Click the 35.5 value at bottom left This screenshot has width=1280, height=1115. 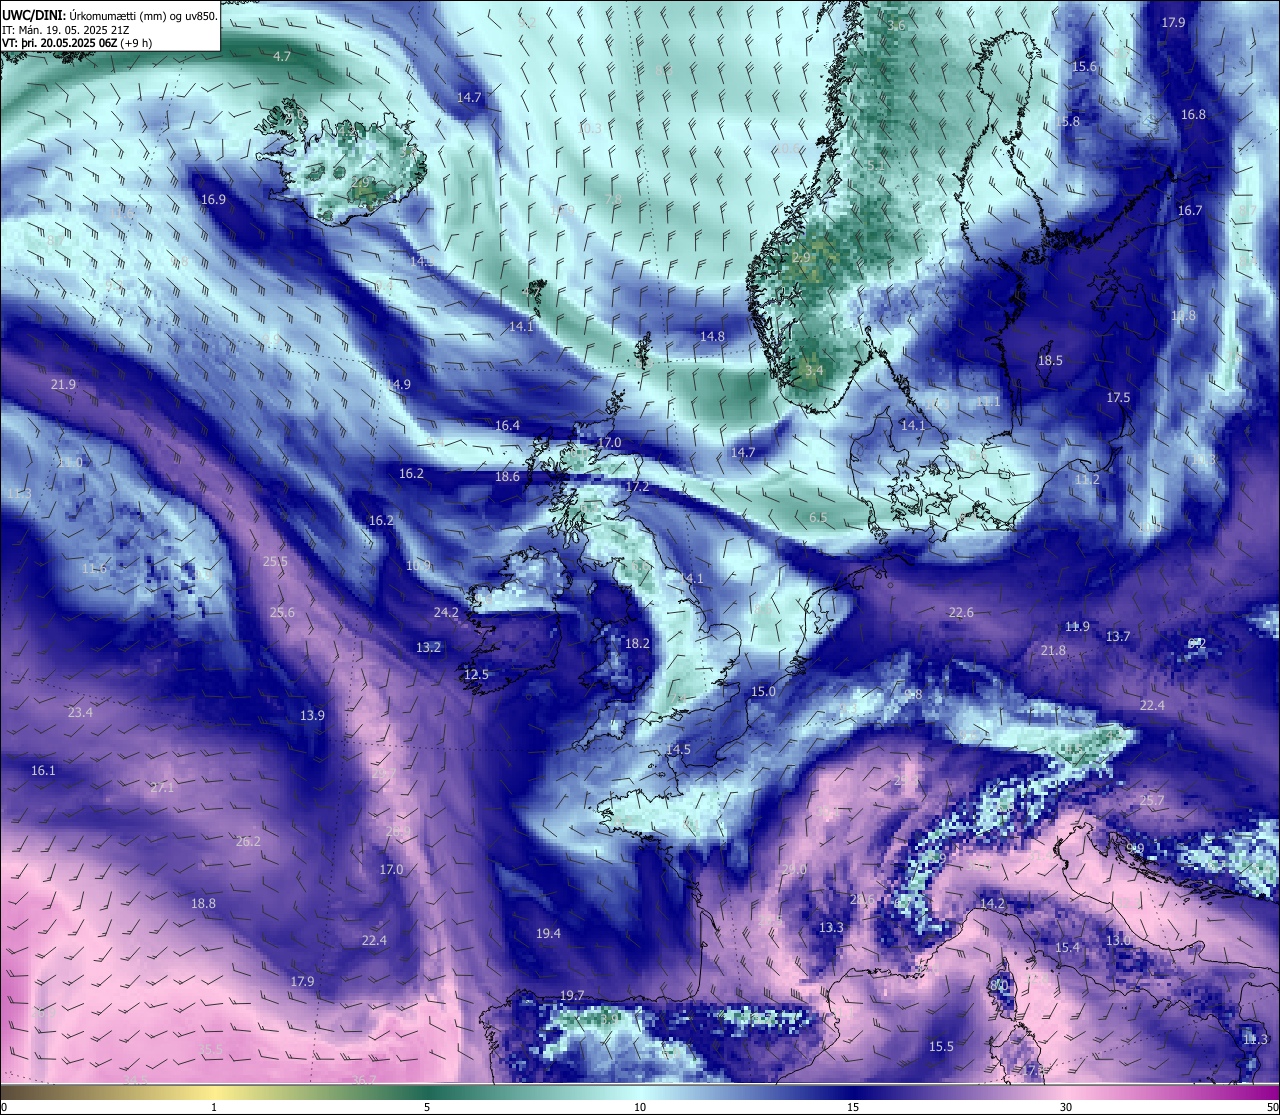(x=210, y=1050)
